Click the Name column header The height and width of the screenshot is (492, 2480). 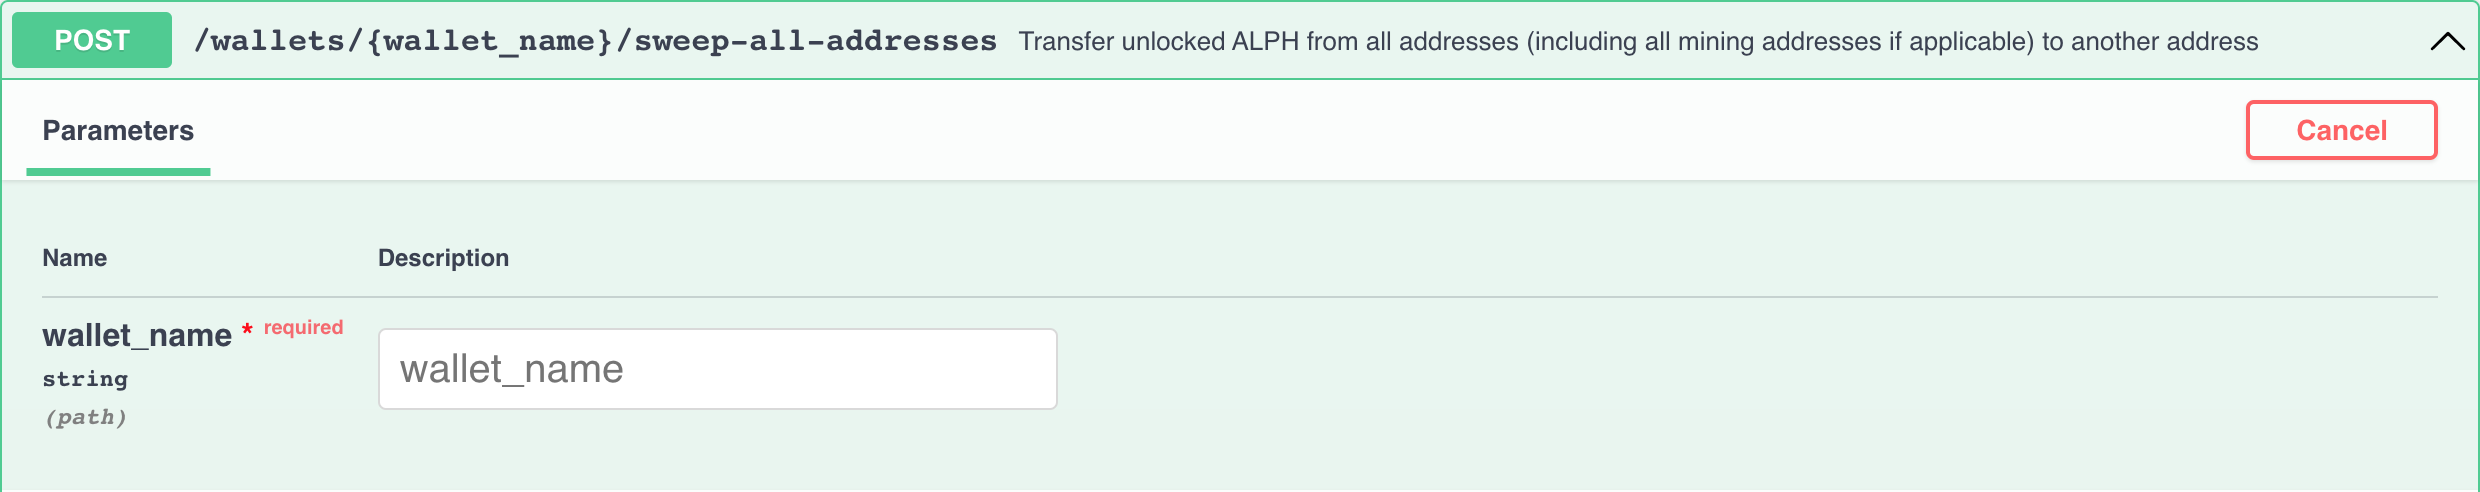[74, 258]
